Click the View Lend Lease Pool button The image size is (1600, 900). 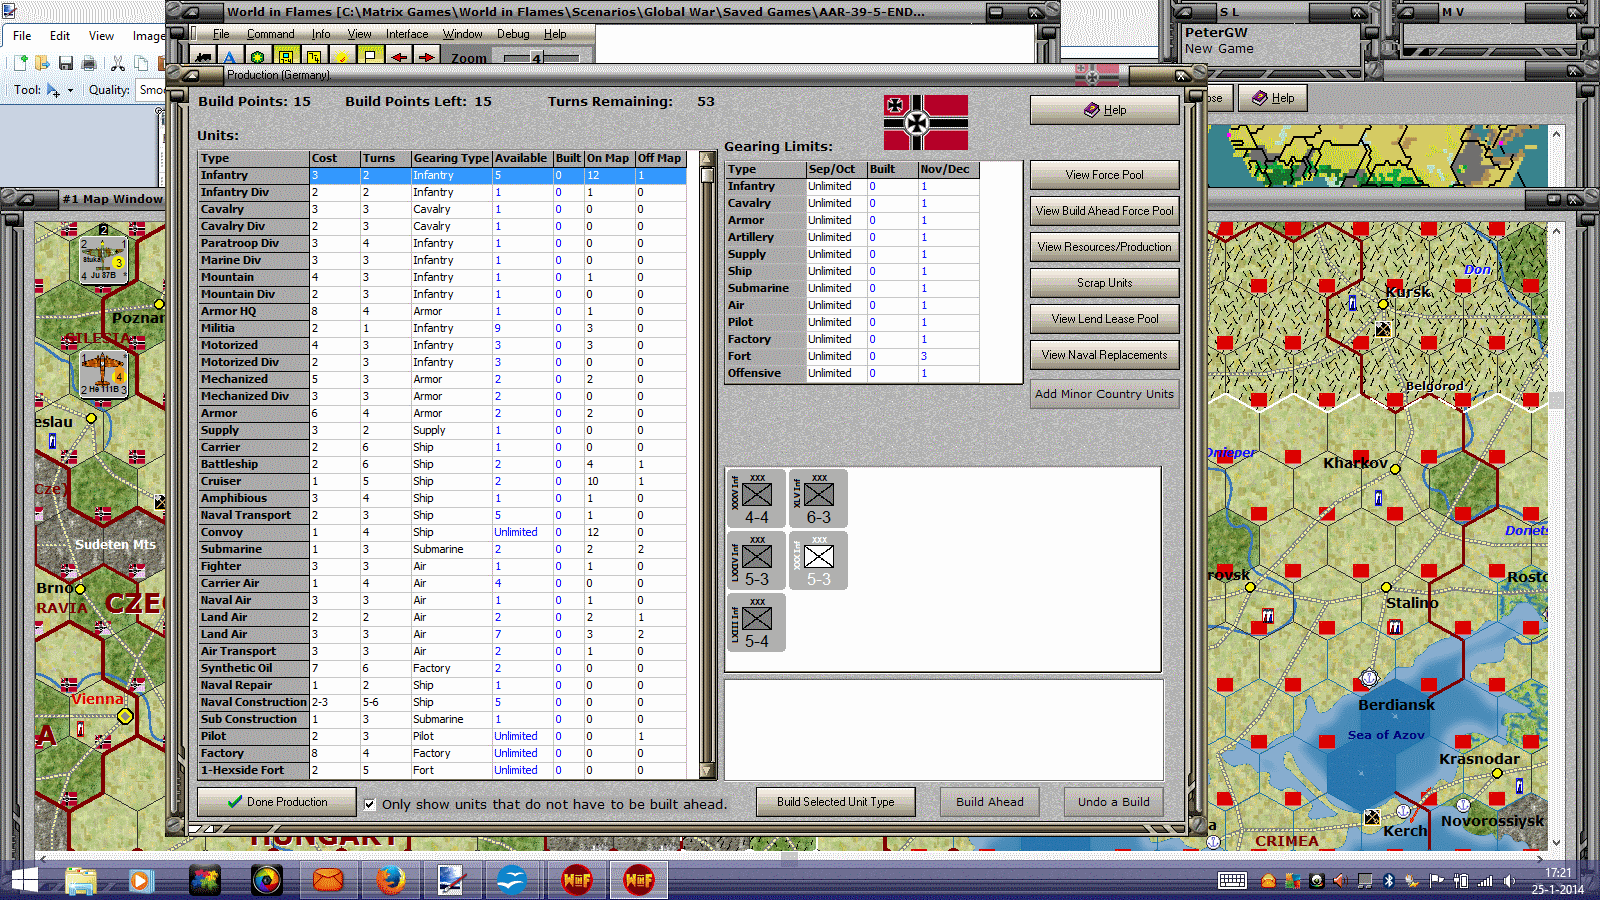(1104, 319)
